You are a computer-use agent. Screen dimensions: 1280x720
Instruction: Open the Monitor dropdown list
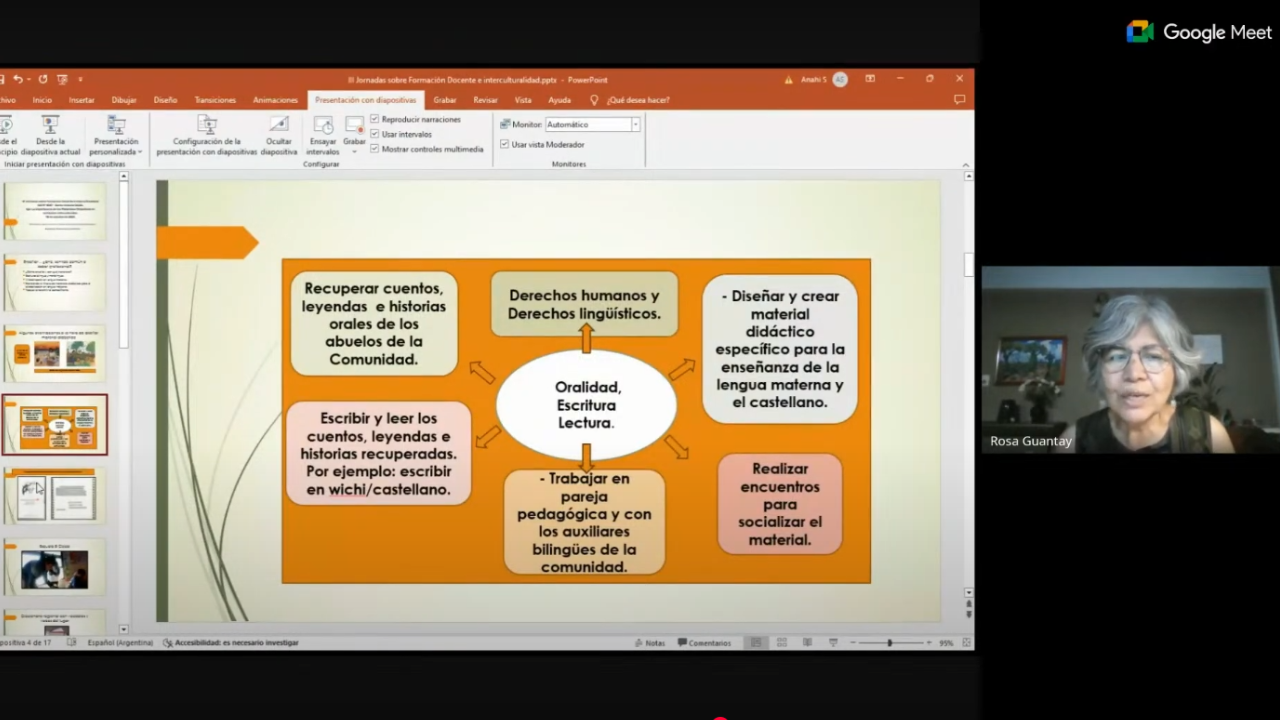[635, 125]
